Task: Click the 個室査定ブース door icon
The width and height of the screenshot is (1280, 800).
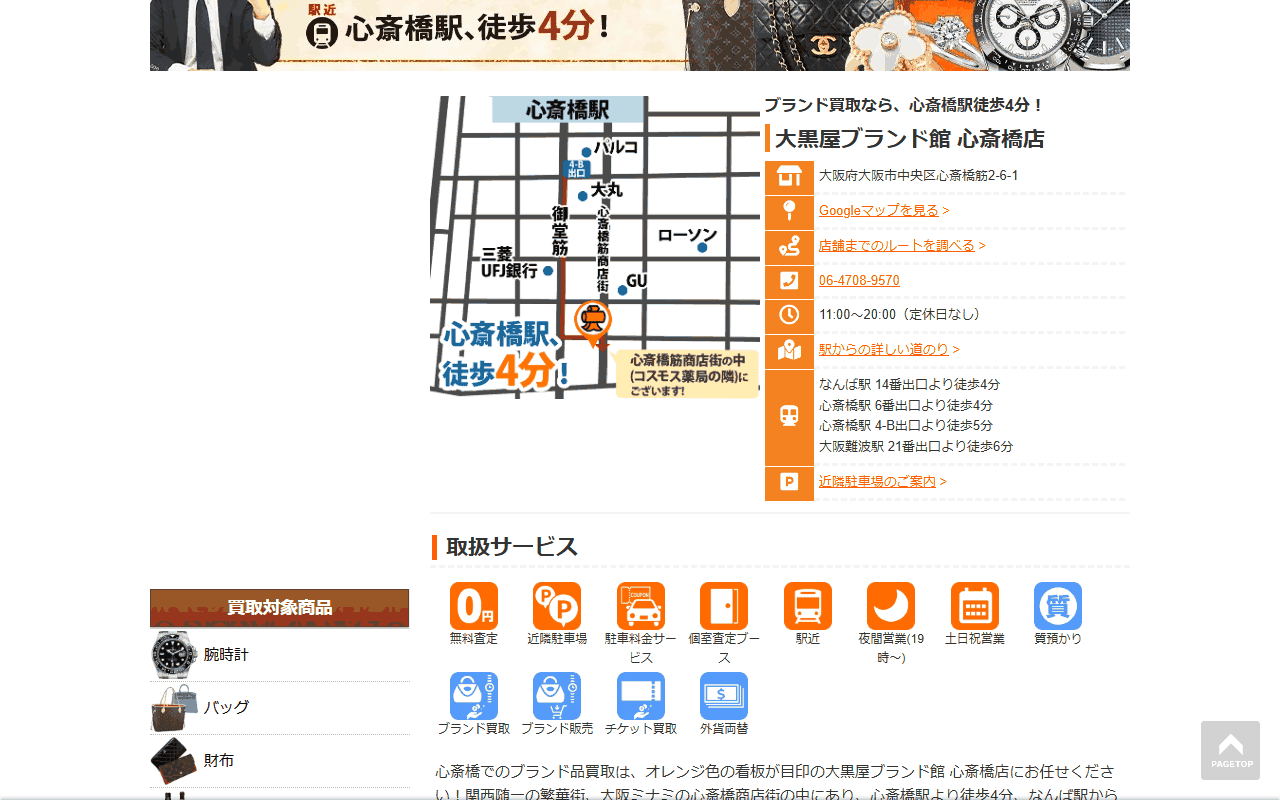Action: click(724, 606)
